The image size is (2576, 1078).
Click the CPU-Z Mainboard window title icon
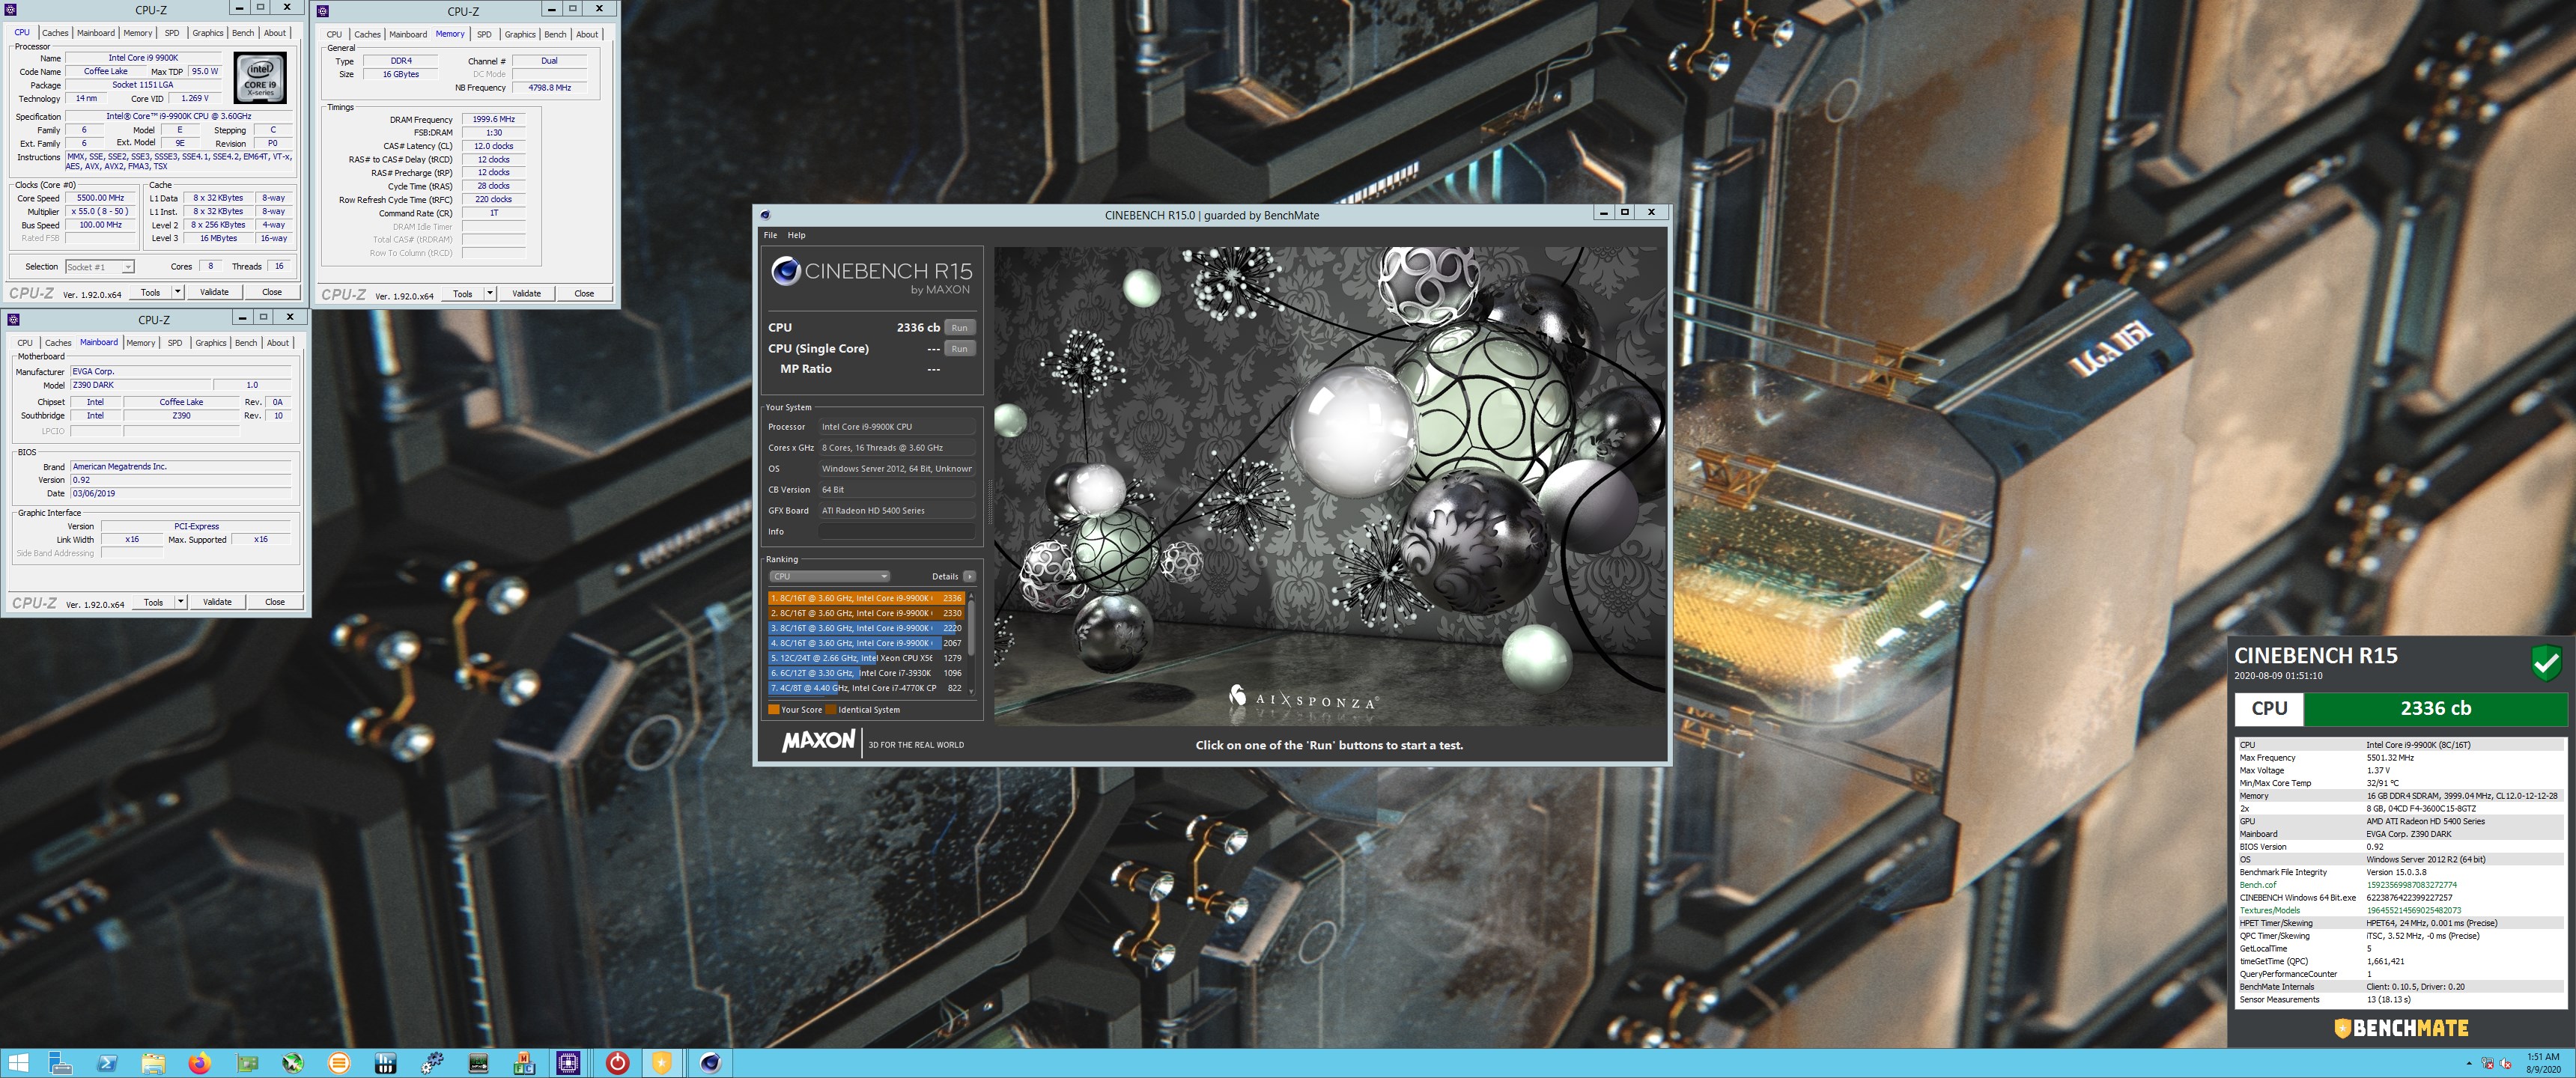pyautogui.click(x=13, y=319)
